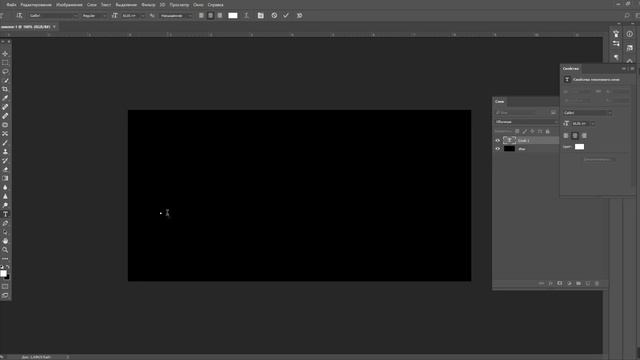Click the Свойства panel tab
Image resolution: width=640 pixels, height=360 pixels.
pyautogui.click(x=571, y=69)
